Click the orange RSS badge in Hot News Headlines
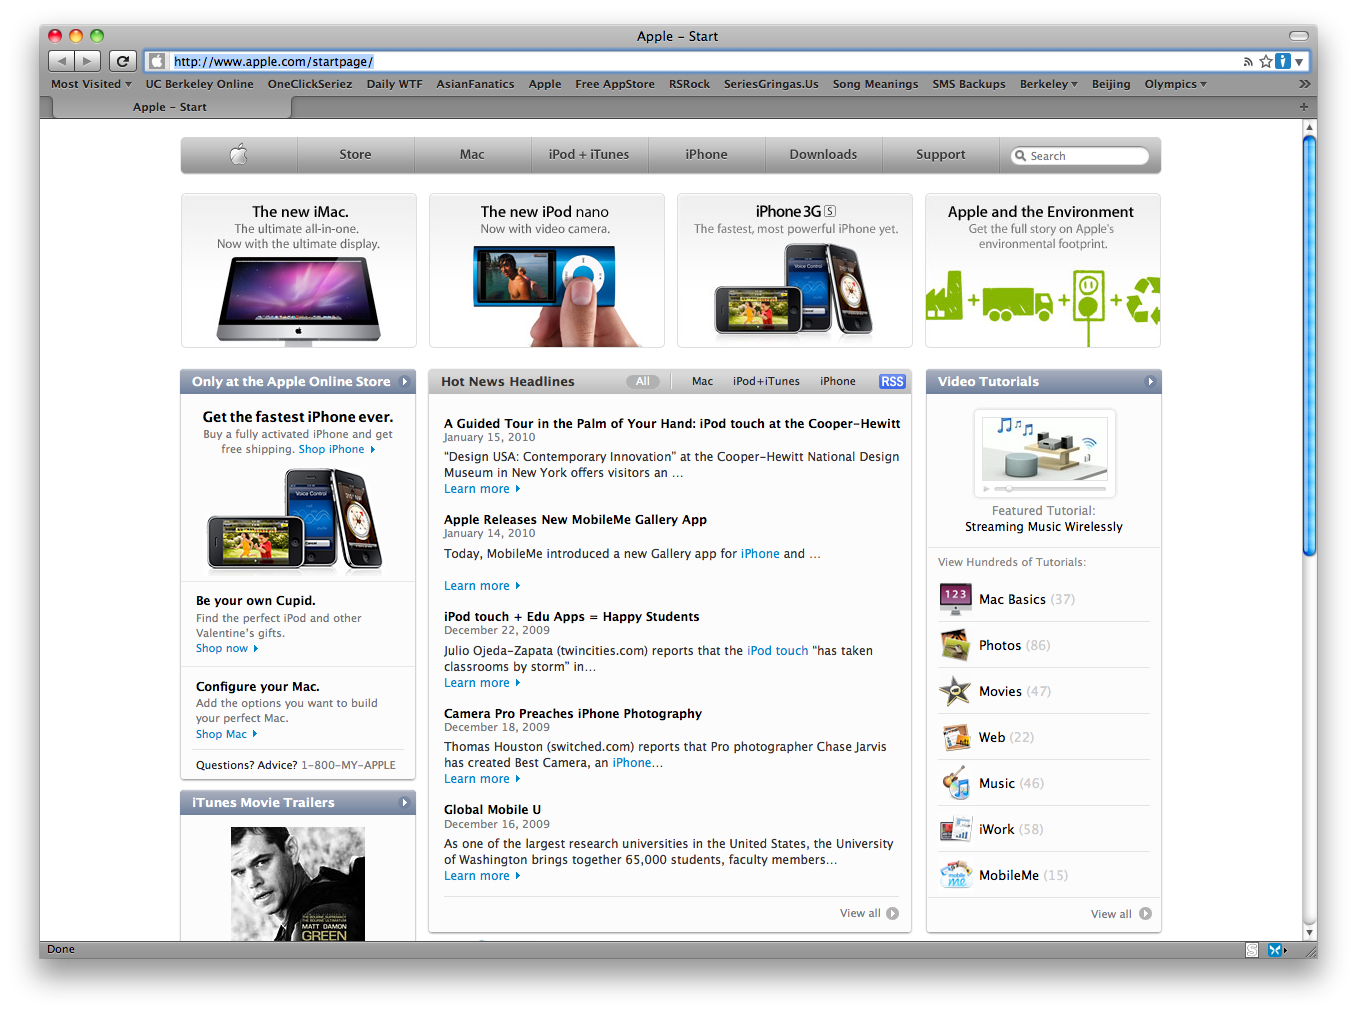1357x1013 pixels. pos(891,381)
